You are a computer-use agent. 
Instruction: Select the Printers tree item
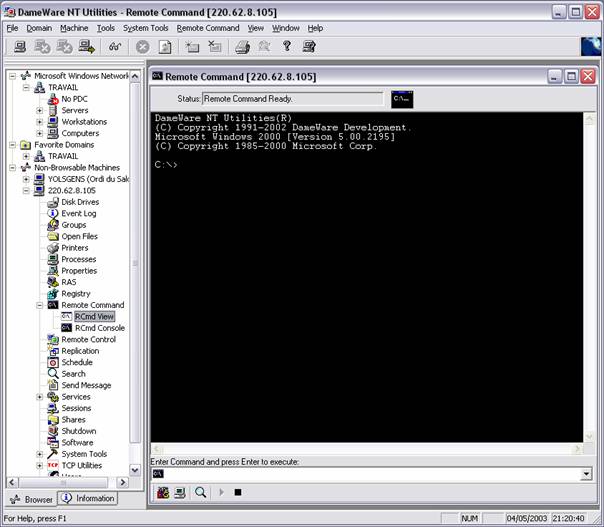pos(75,248)
